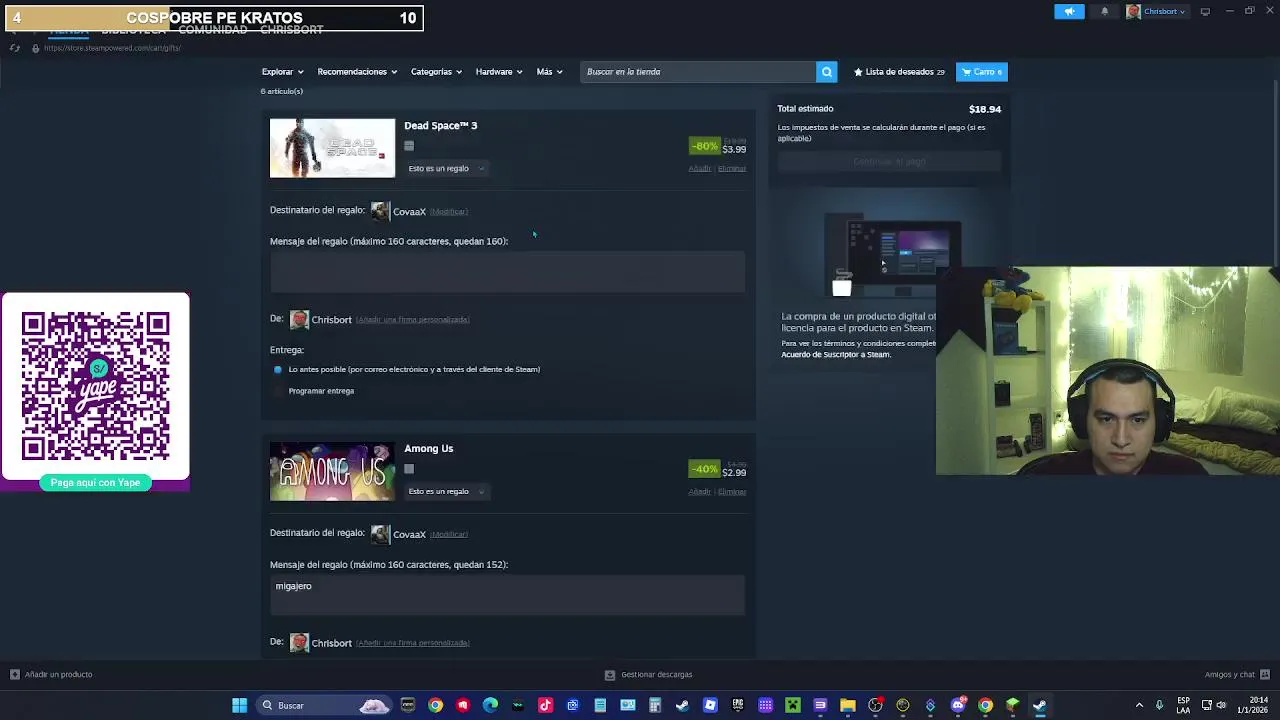Expand the Explorar menu
This screenshot has width=1280, height=720.
282,72
